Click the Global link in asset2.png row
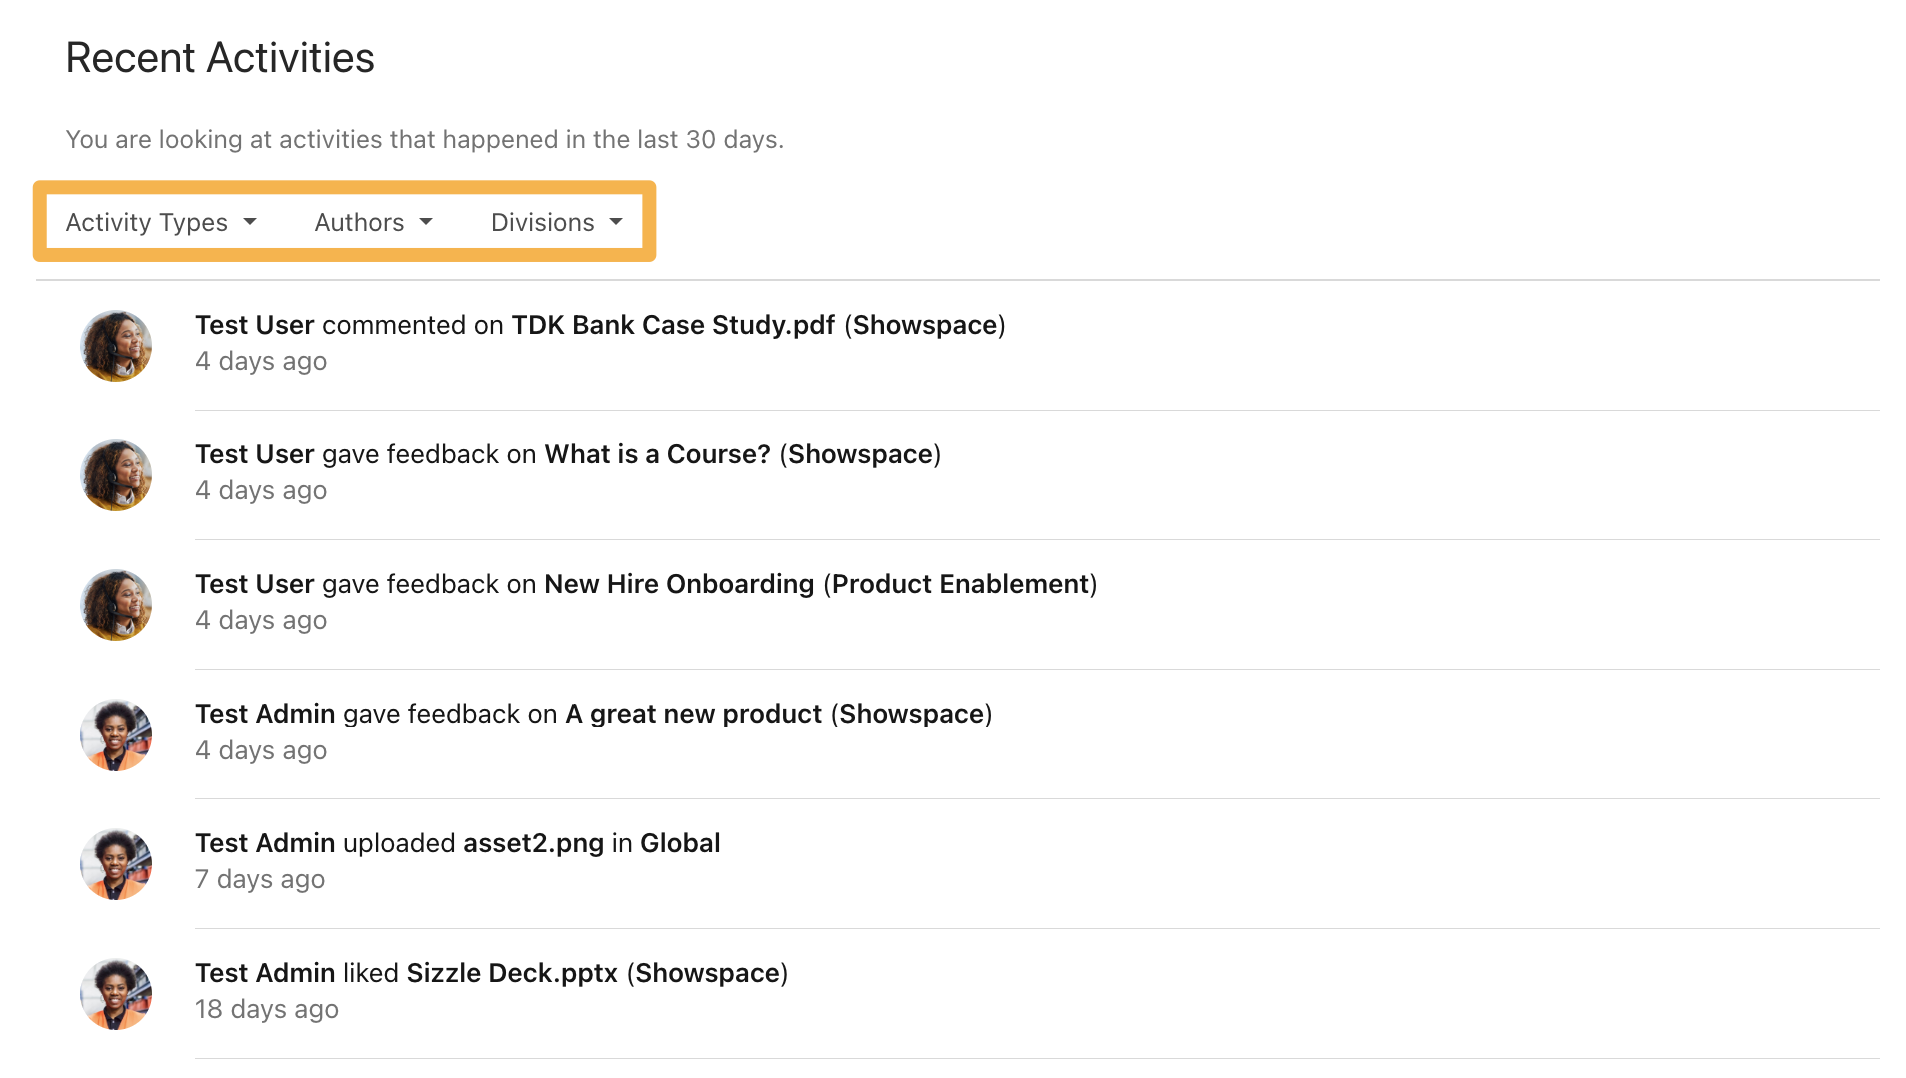Image resolution: width=1906 pixels, height=1078 pixels. coord(680,843)
